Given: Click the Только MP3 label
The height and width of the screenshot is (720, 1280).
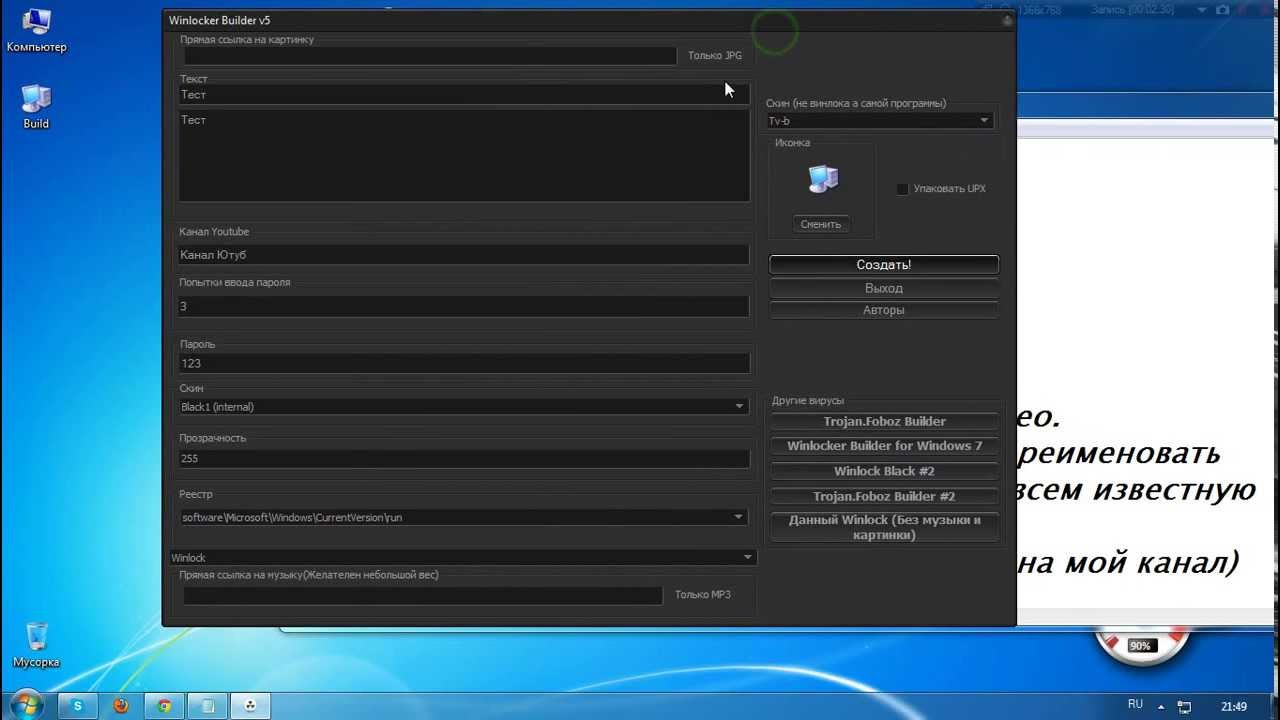Looking at the screenshot, I should click(x=703, y=595).
